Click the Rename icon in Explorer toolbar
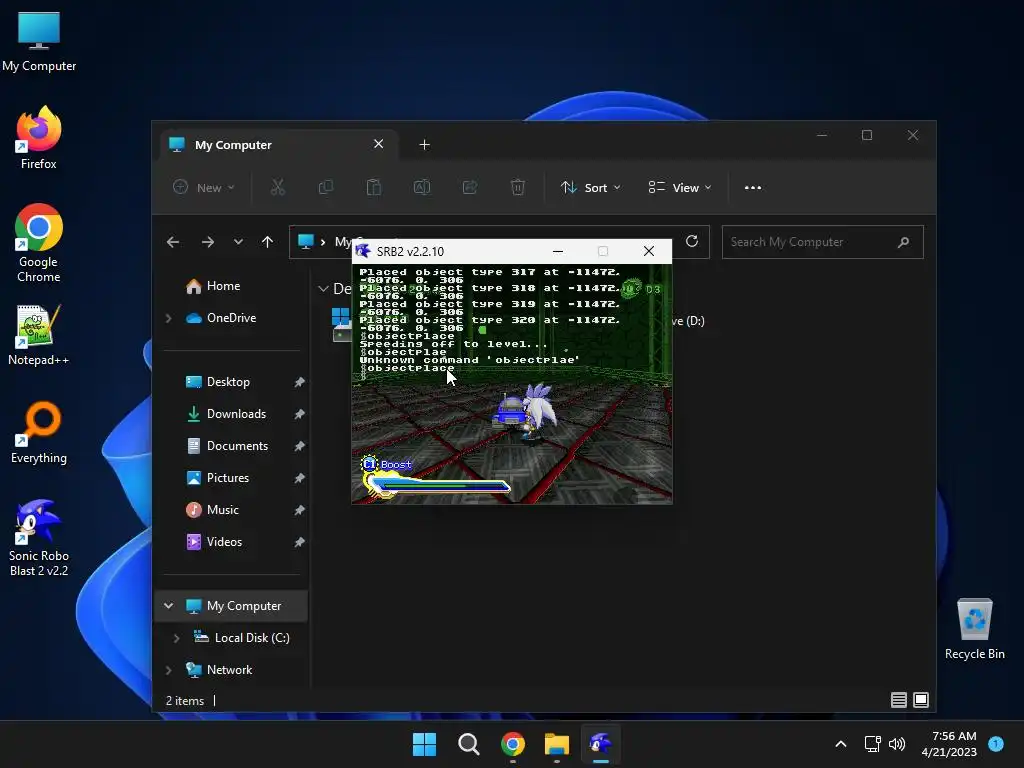This screenshot has height=768, width=1024. tap(422, 187)
